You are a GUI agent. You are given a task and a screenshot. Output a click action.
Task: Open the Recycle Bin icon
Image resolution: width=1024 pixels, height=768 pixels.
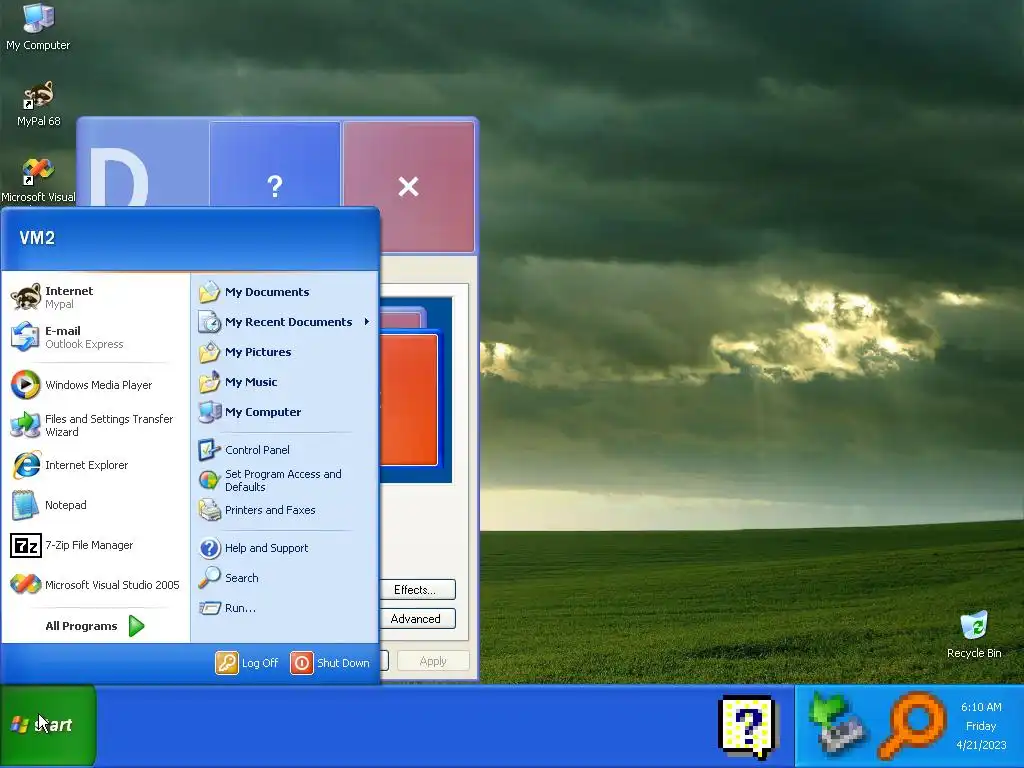[x=974, y=634]
